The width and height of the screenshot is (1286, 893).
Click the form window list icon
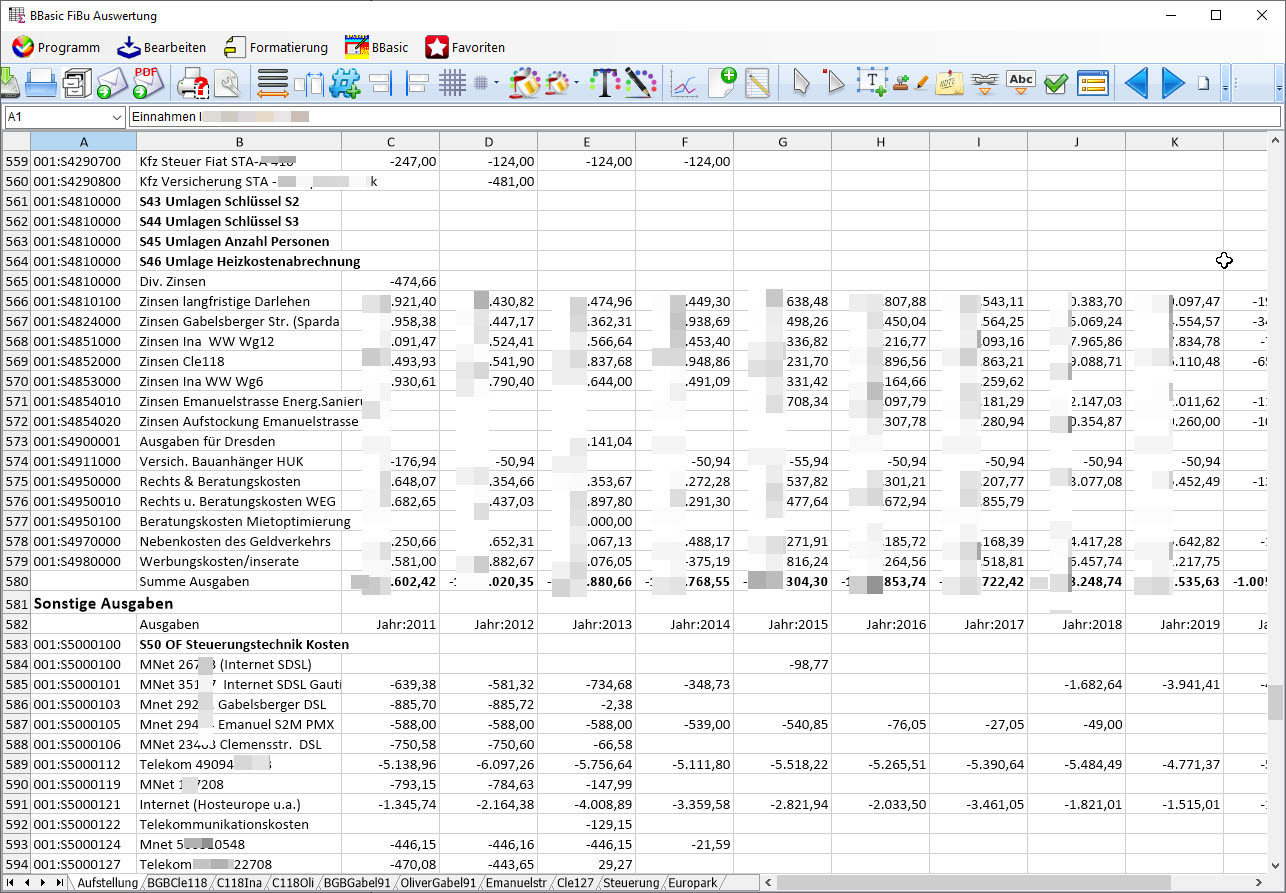pyautogui.click(x=1093, y=84)
